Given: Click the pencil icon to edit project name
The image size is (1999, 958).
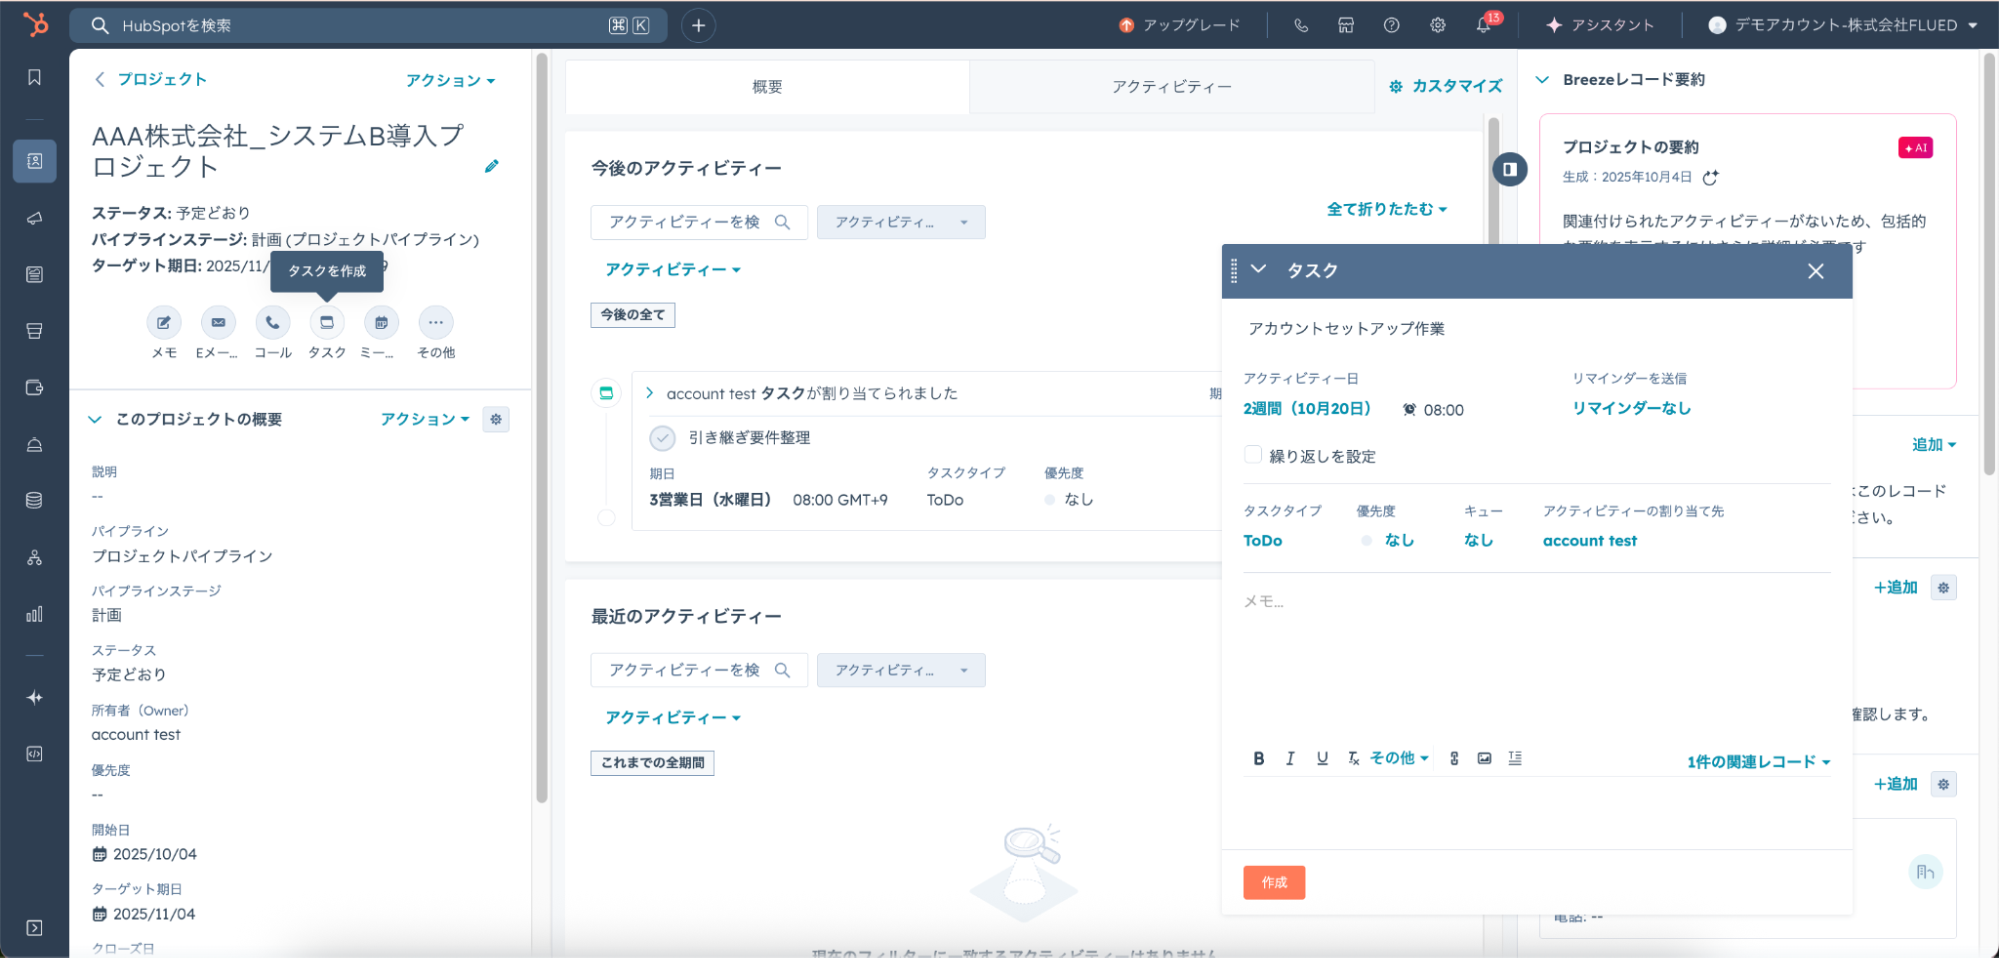Looking at the screenshot, I should pos(491,167).
